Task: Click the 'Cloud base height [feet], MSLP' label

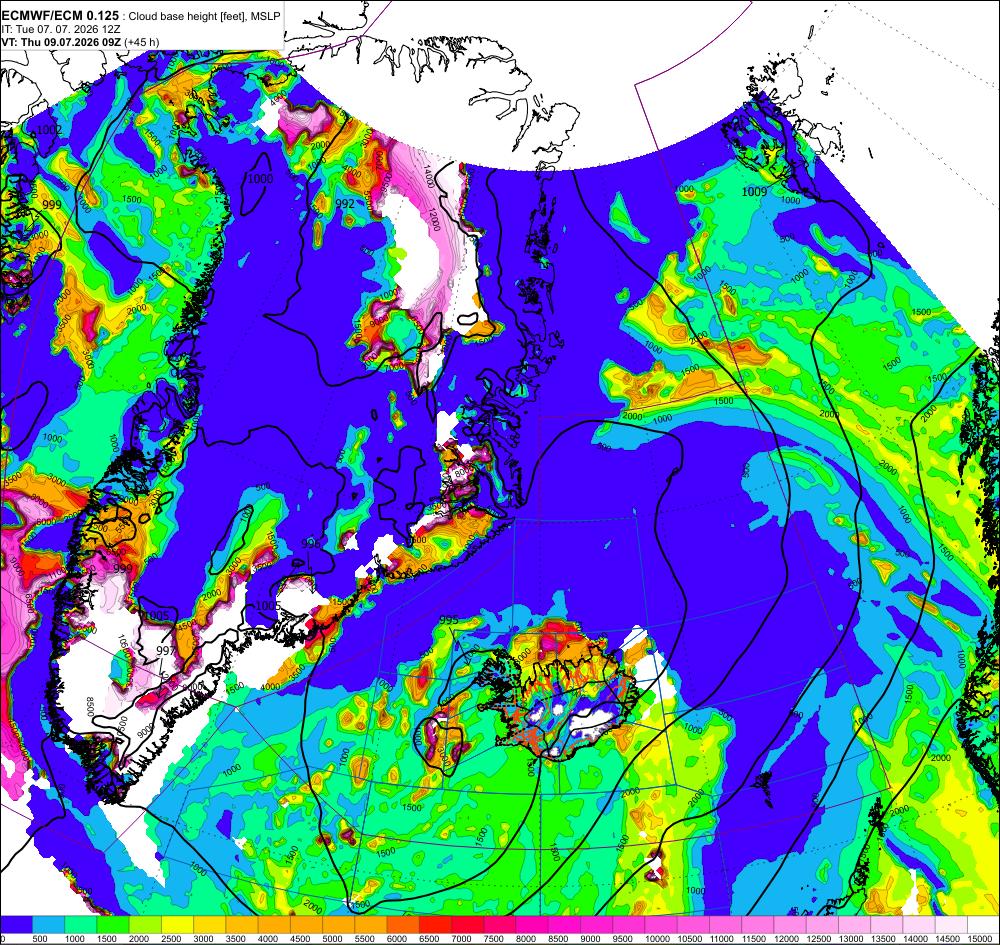Action: point(204,16)
